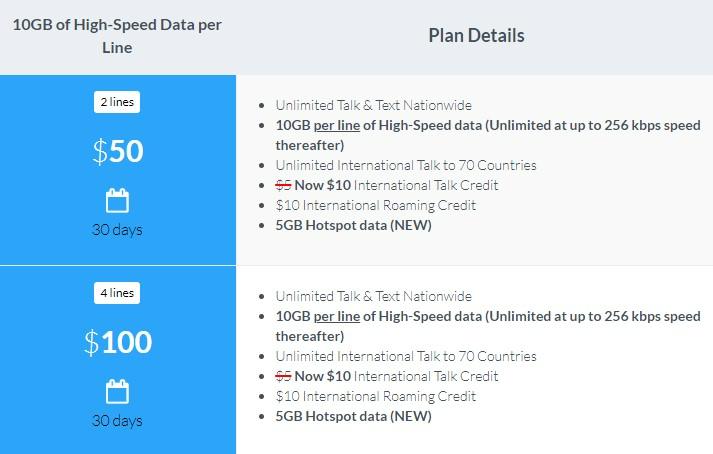Click 'Now $10 International Talk Credit' in the 4 lines plan
Screen dimensions: 713x454
click(x=396, y=376)
